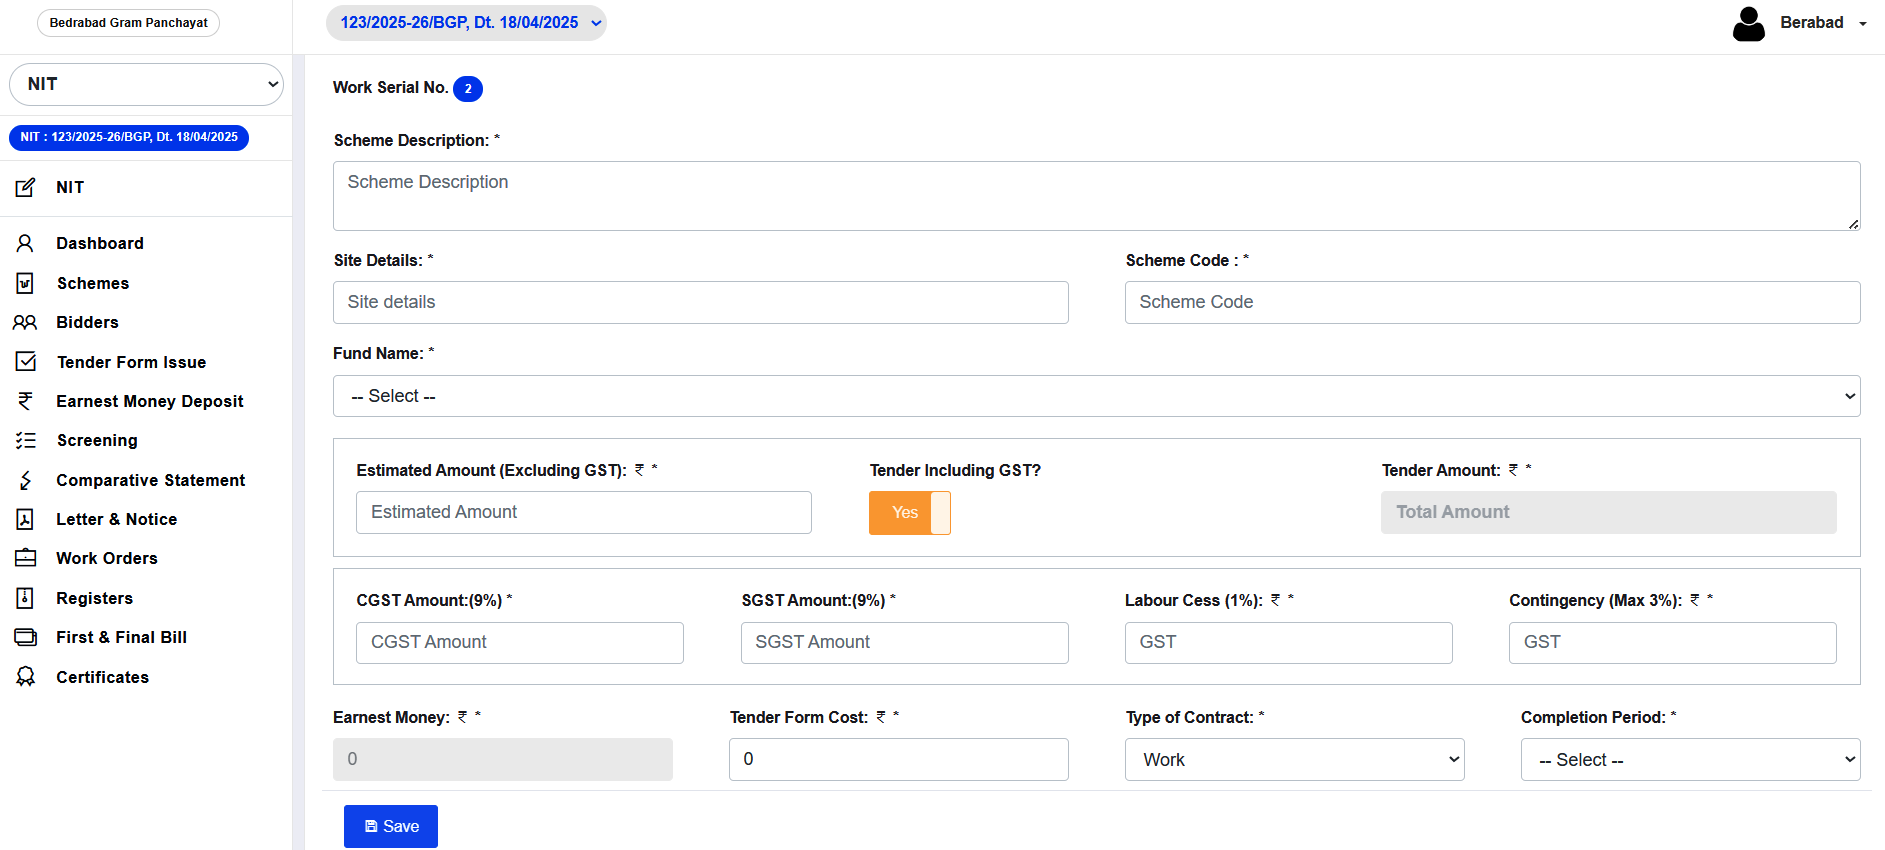Click the Bedrabad Gram Panchayat button
Viewport: 1885px width, 850px height.
(129, 23)
